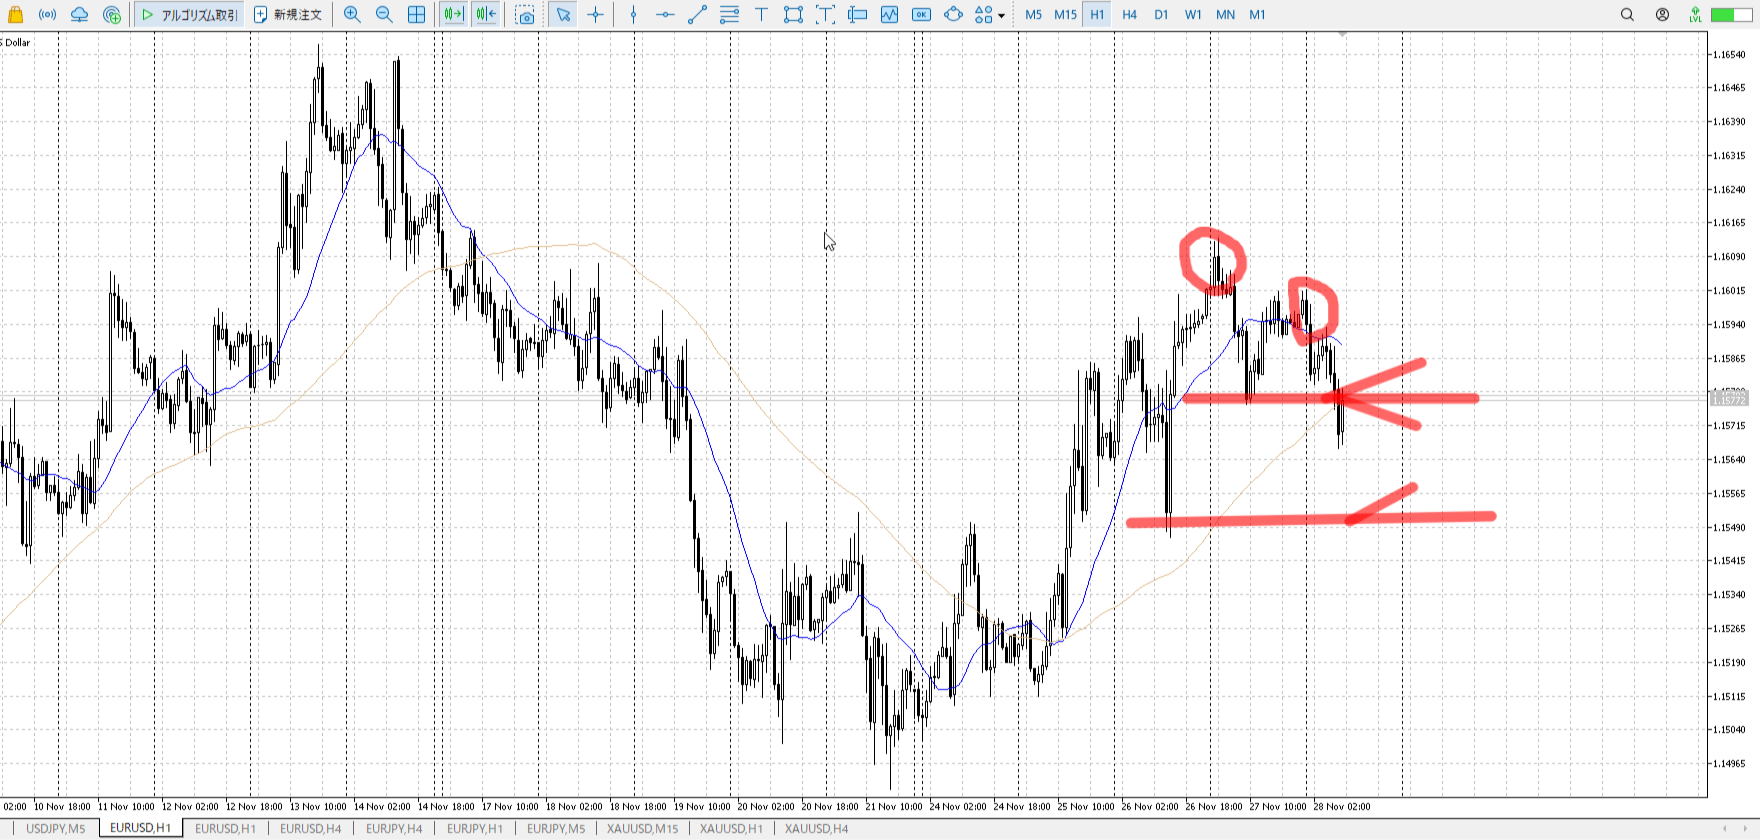Screen dimensions: 1760x840
Task: Select the vertical line drawing tool
Action: (x=633, y=15)
